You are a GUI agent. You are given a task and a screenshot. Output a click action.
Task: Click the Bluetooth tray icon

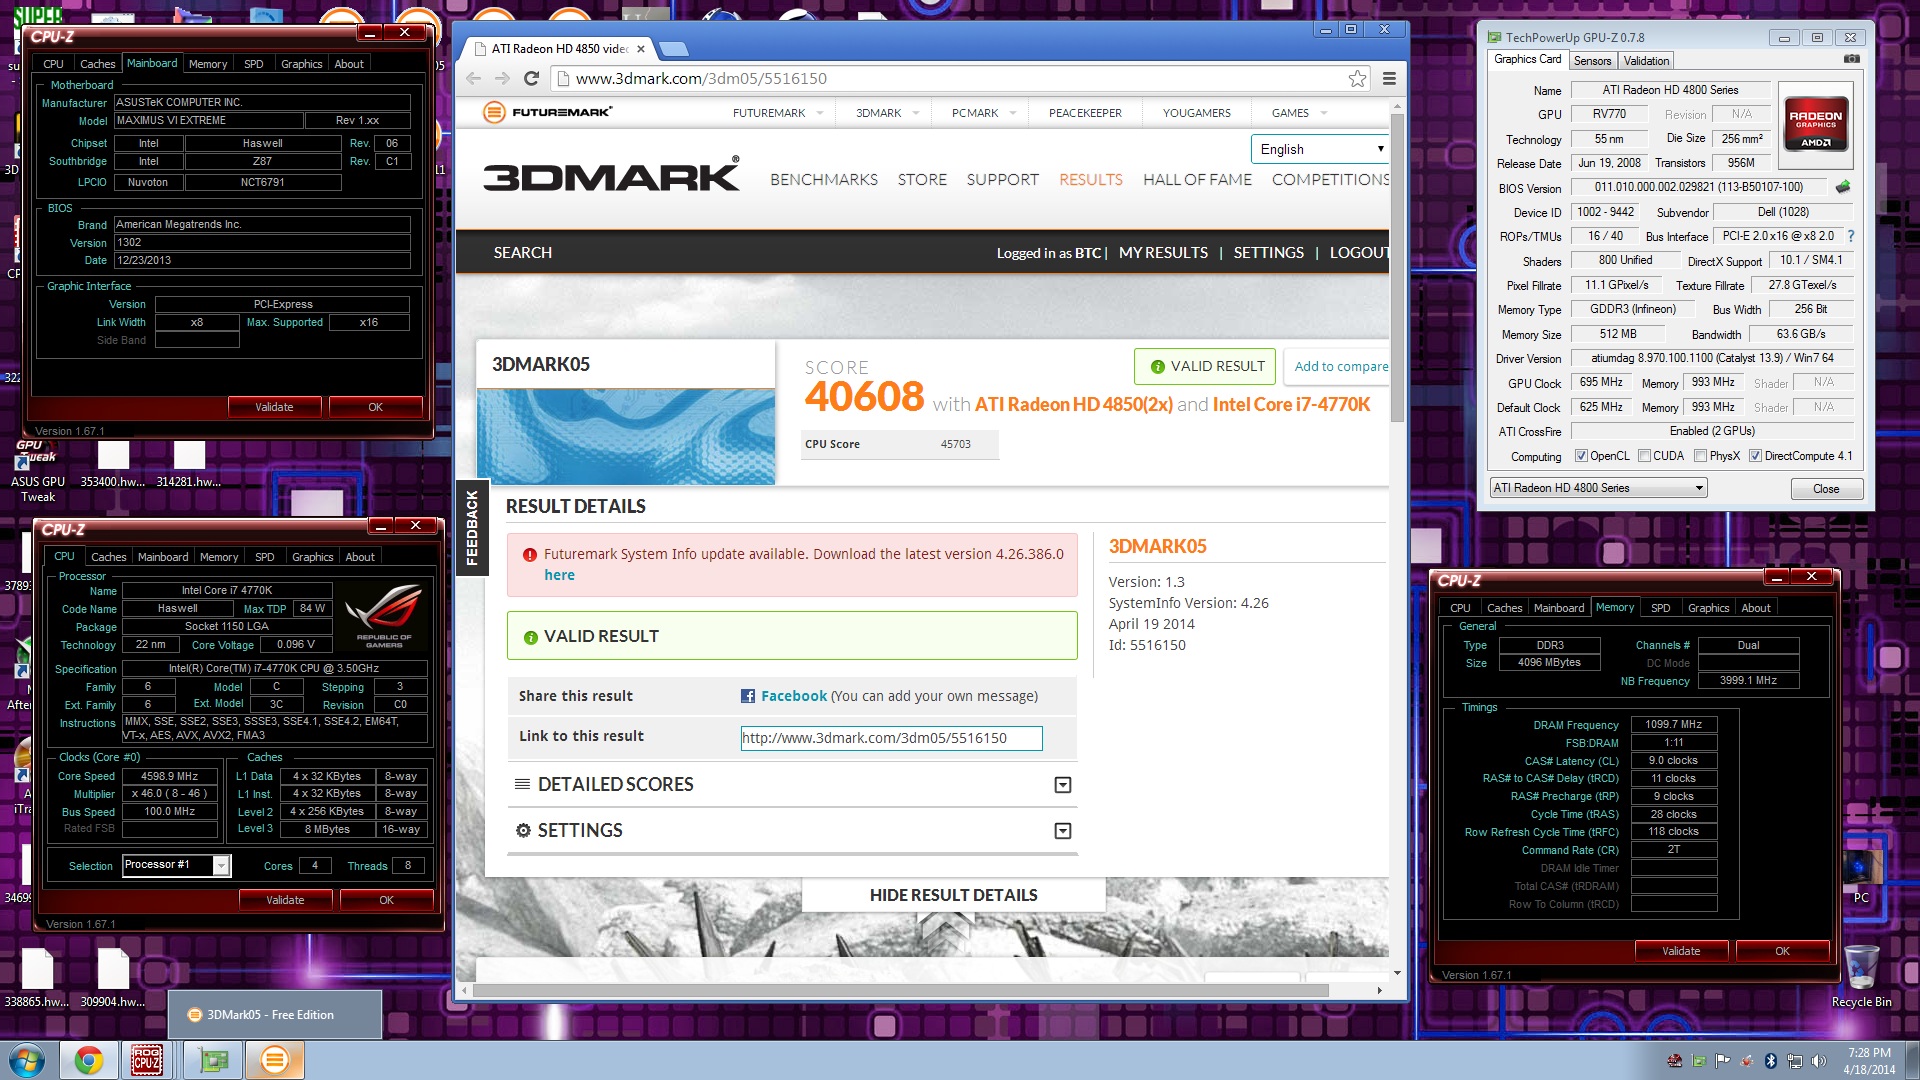1770,1061
